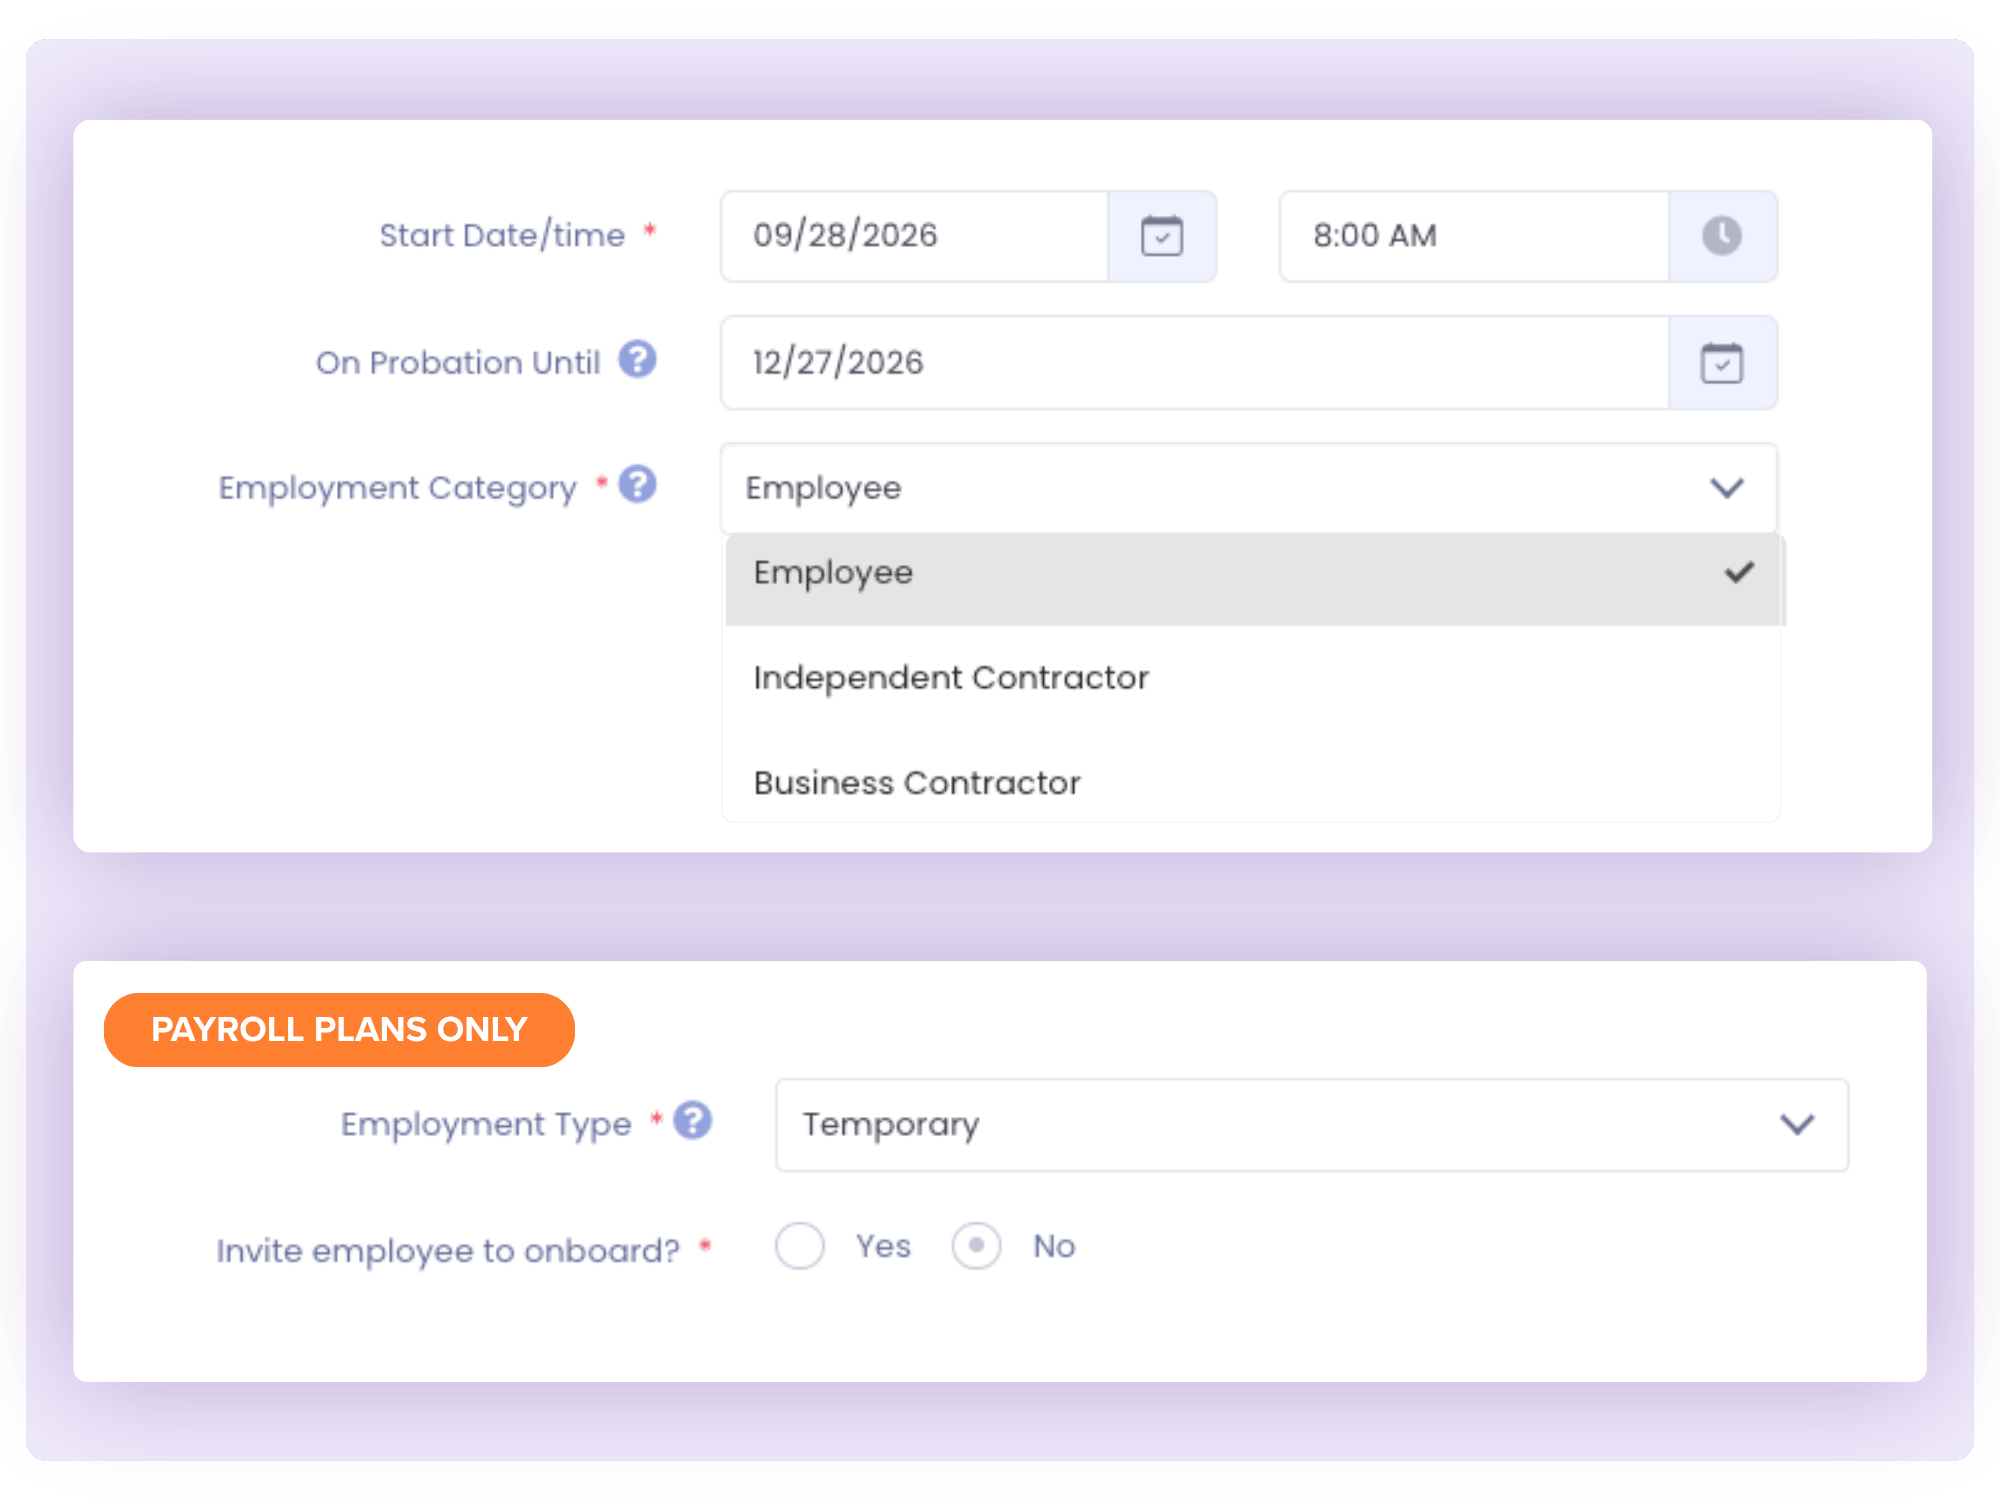Show help for Employment Category
Image resolution: width=2000 pixels, height=1500 pixels.
[x=637, y=485]
